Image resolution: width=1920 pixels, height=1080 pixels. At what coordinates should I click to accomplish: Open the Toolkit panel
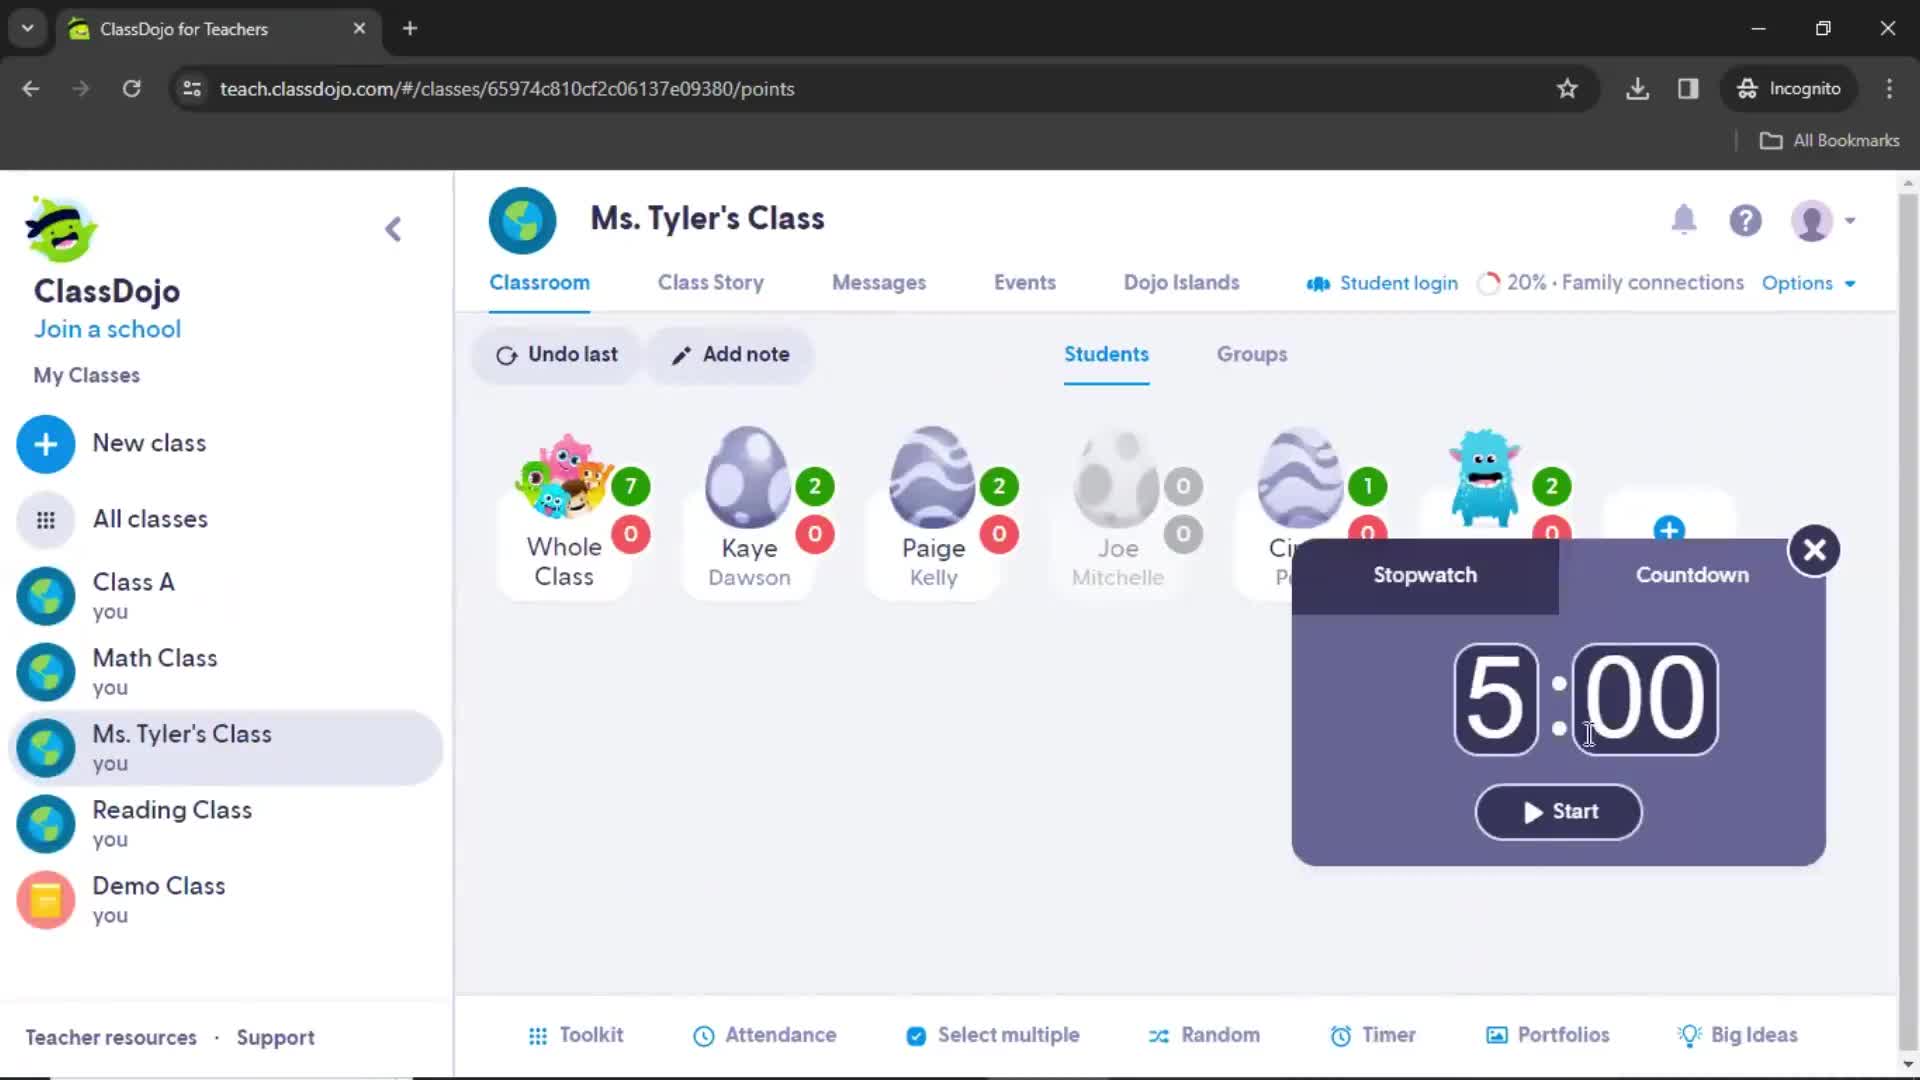576,1035
